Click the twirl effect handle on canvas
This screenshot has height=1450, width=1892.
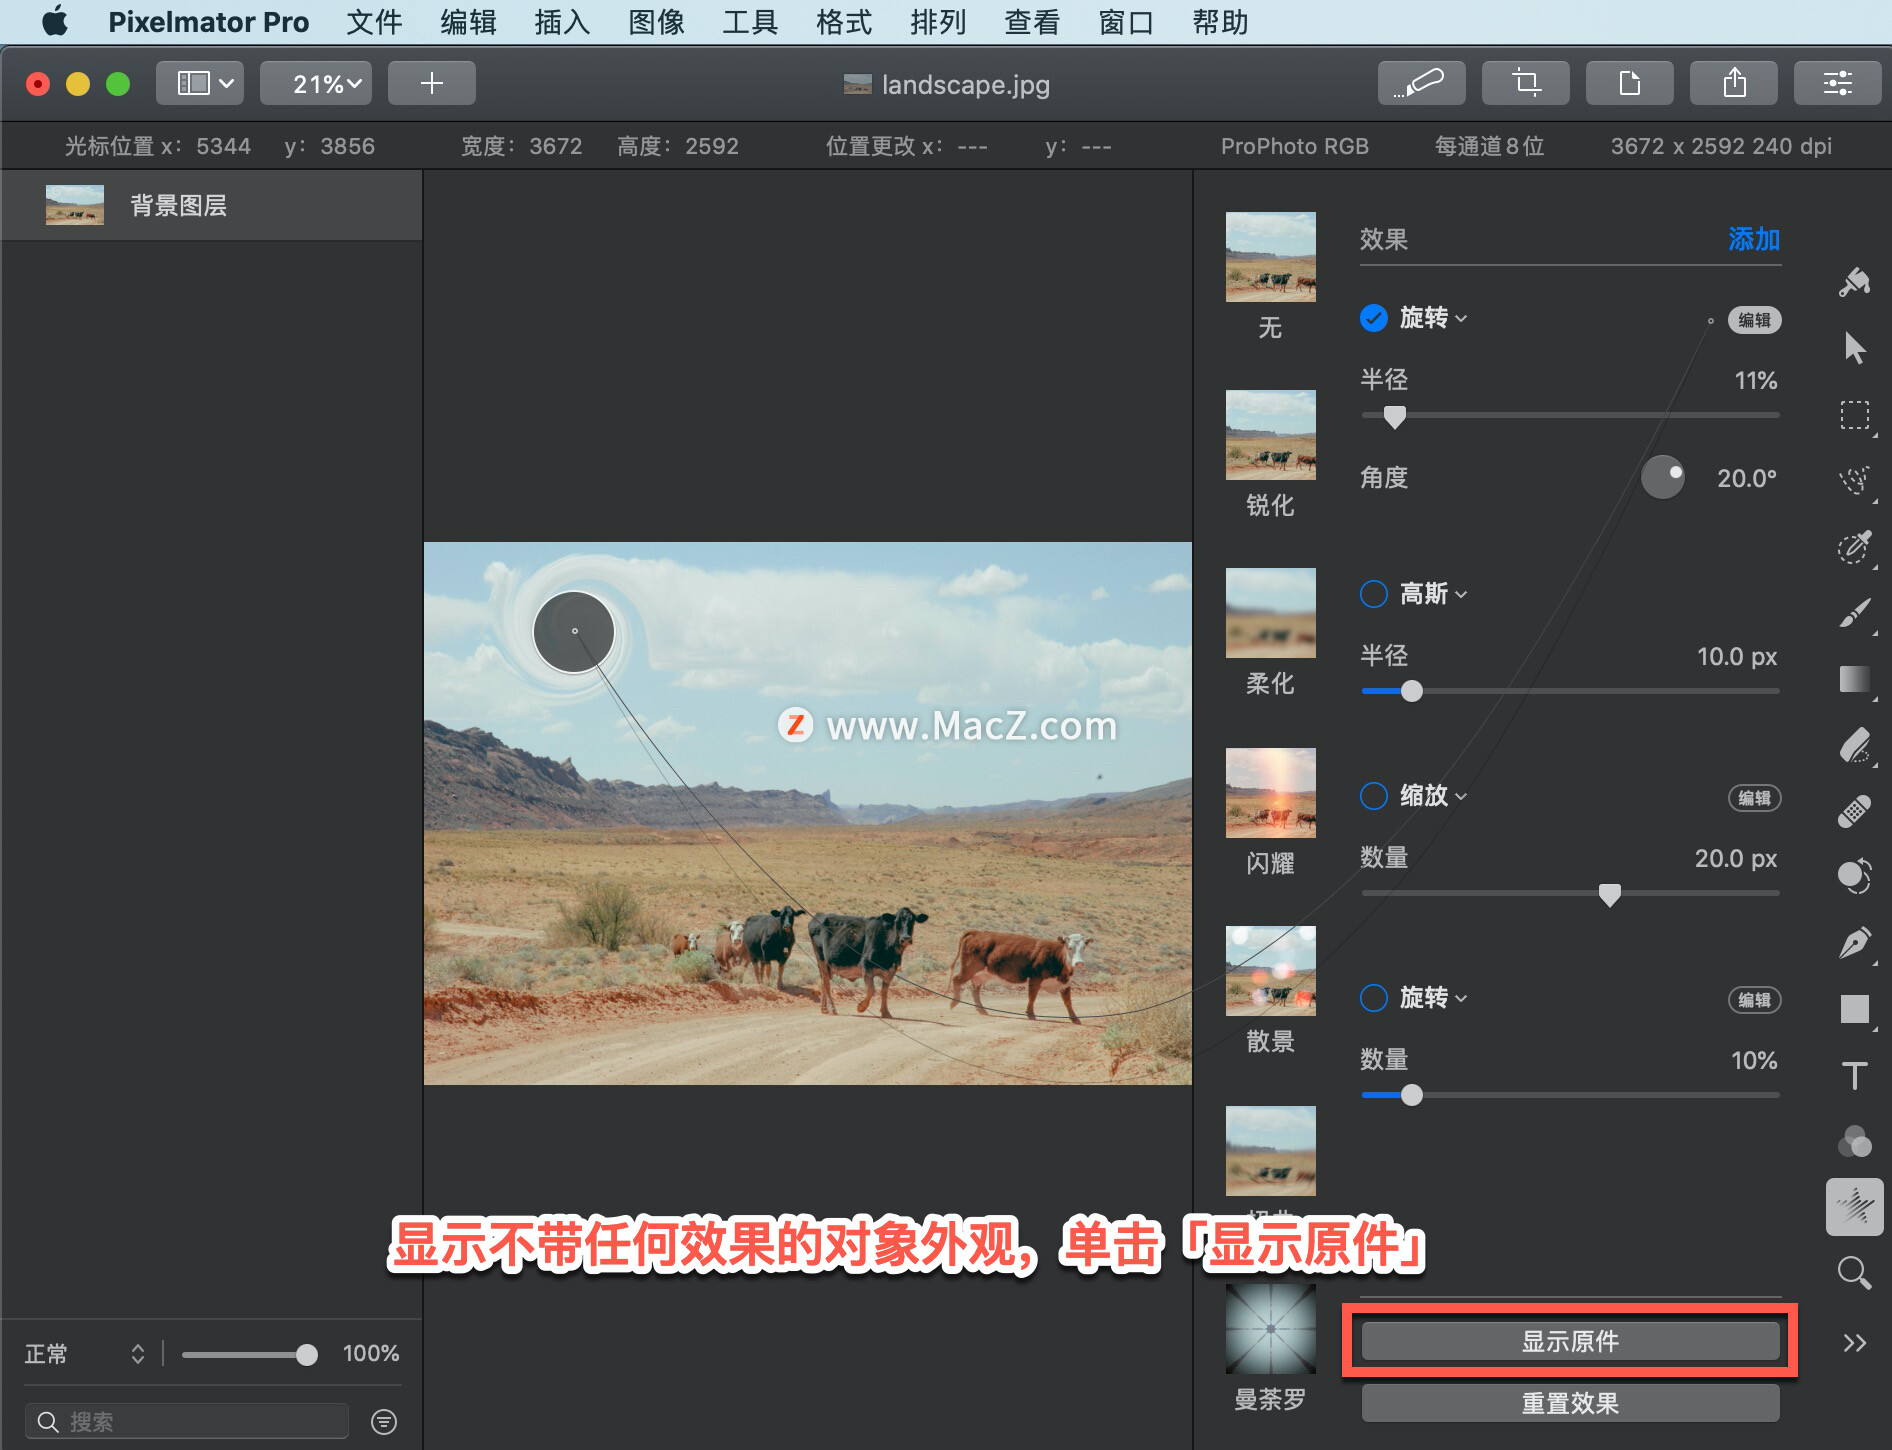574,631
